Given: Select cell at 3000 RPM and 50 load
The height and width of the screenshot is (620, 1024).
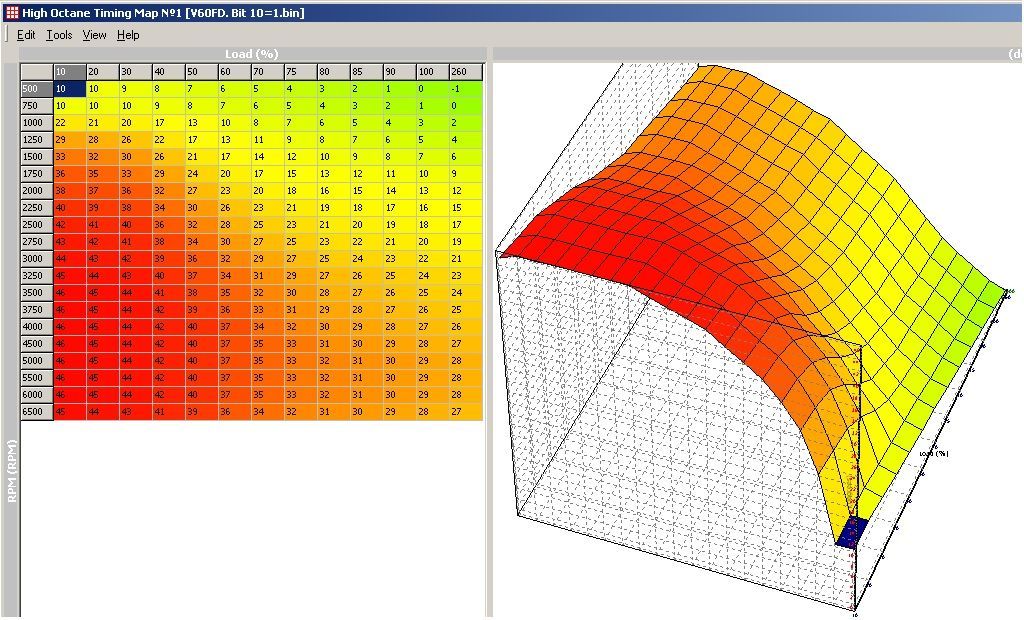Looking at the screenshot, I should (x=201, y=259).
